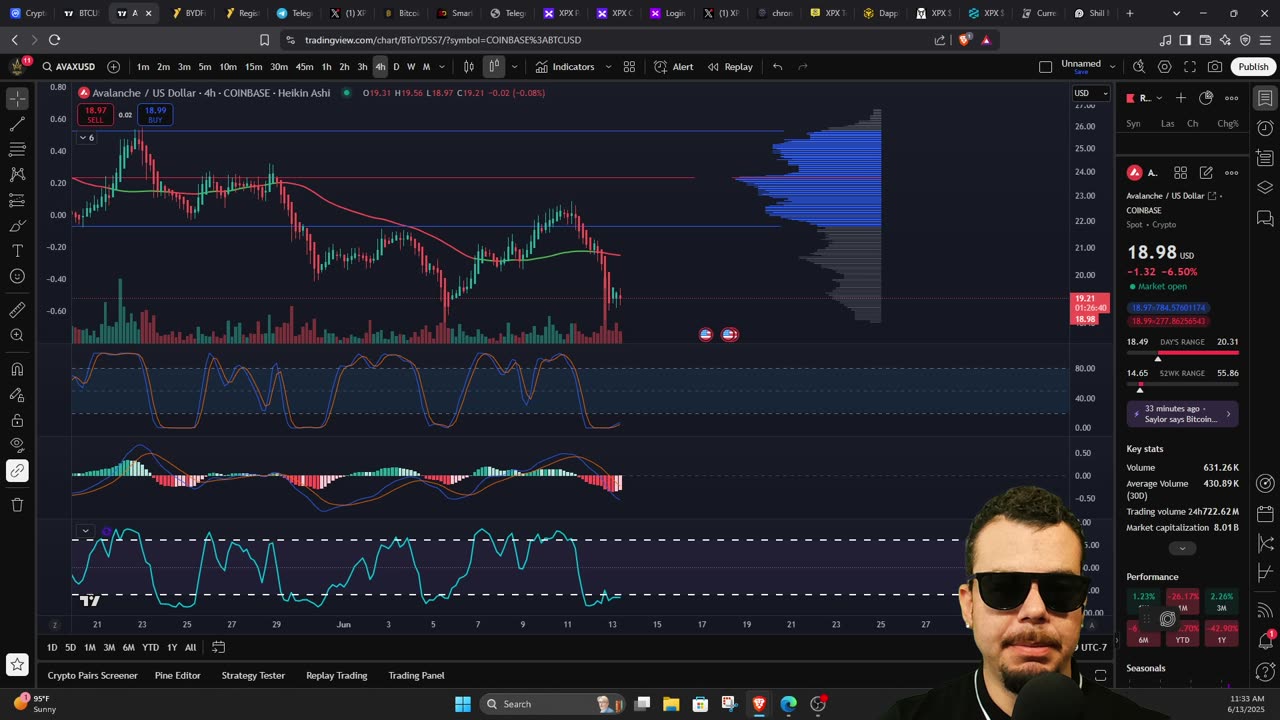Image resolution: width=1280 pixels, height=720 pixels.
Task: Add symbol to watchlist plus icon
Action: tap(1181, 98)
